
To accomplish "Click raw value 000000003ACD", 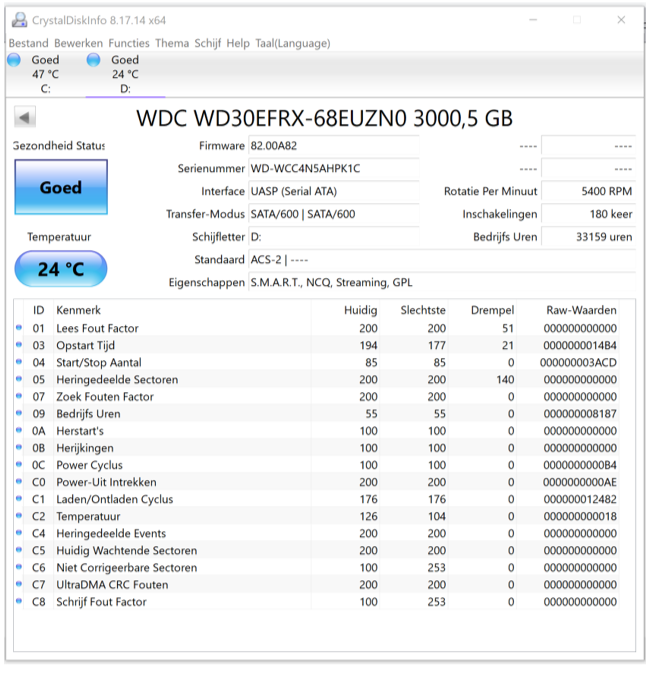I will click(x=578, y=362).
